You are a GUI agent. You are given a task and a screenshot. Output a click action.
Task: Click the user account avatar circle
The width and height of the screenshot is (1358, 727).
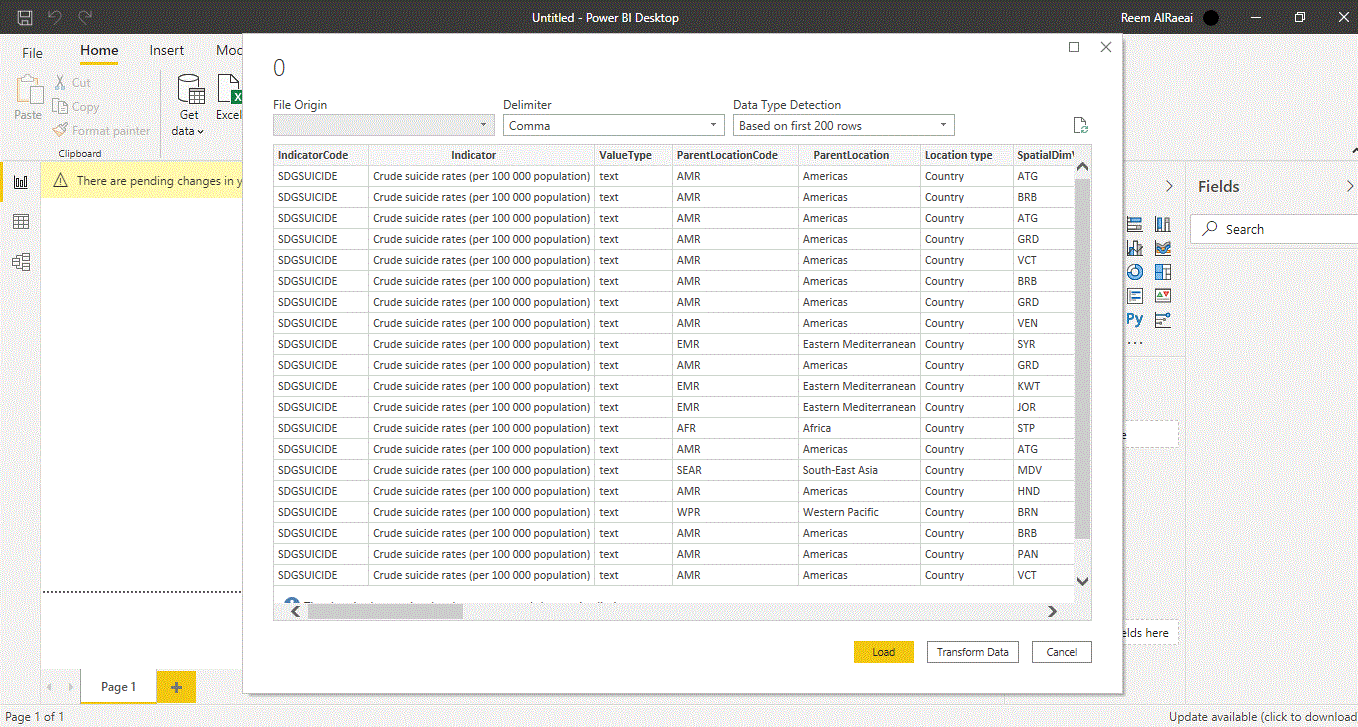pyautogui.click(x=1211, y=18)
